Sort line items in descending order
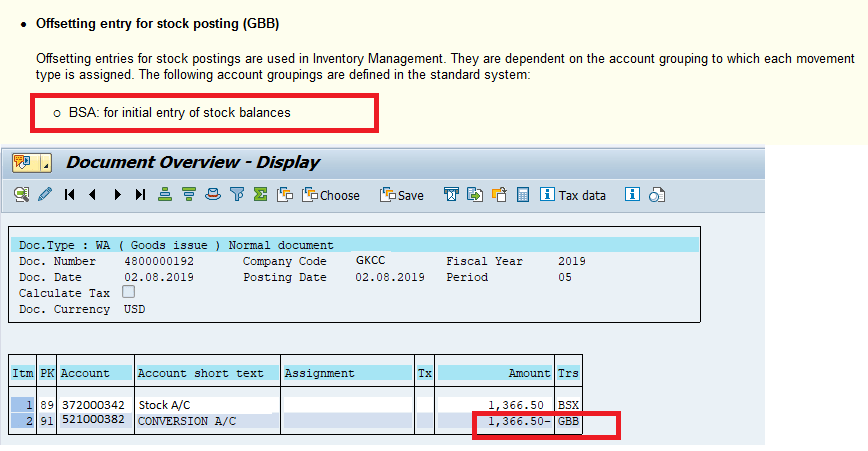 (187, 195)
